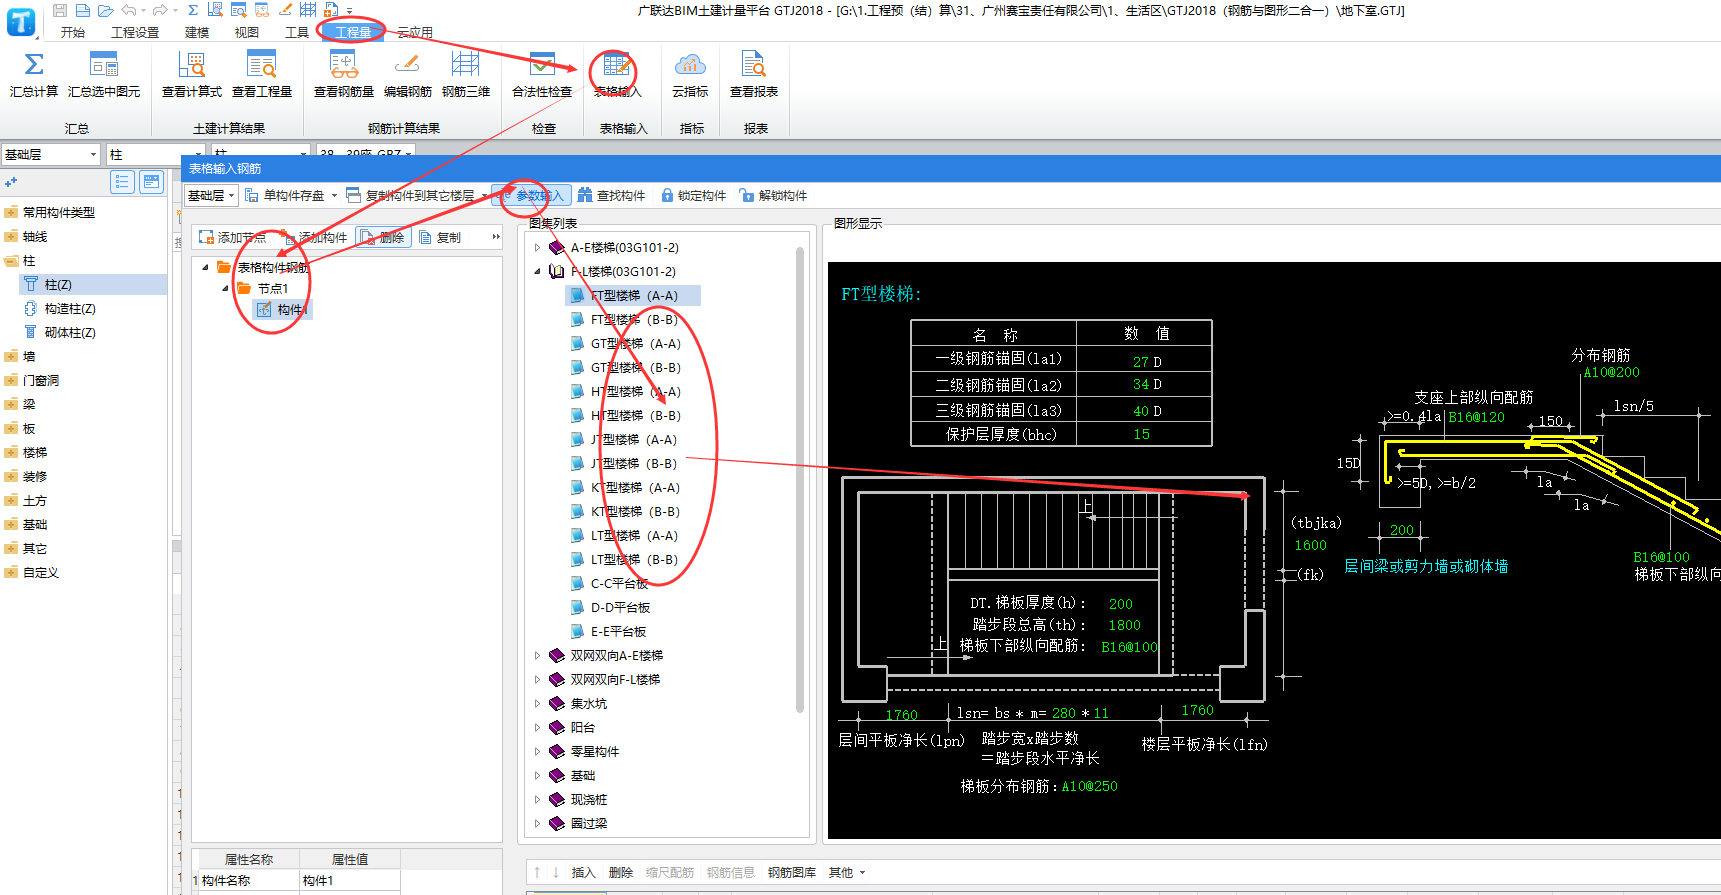The width and height of the screenshot is (1721, 895).
Task: Open the 云应用 ribbon tab
Action: (x=415, y=32)
